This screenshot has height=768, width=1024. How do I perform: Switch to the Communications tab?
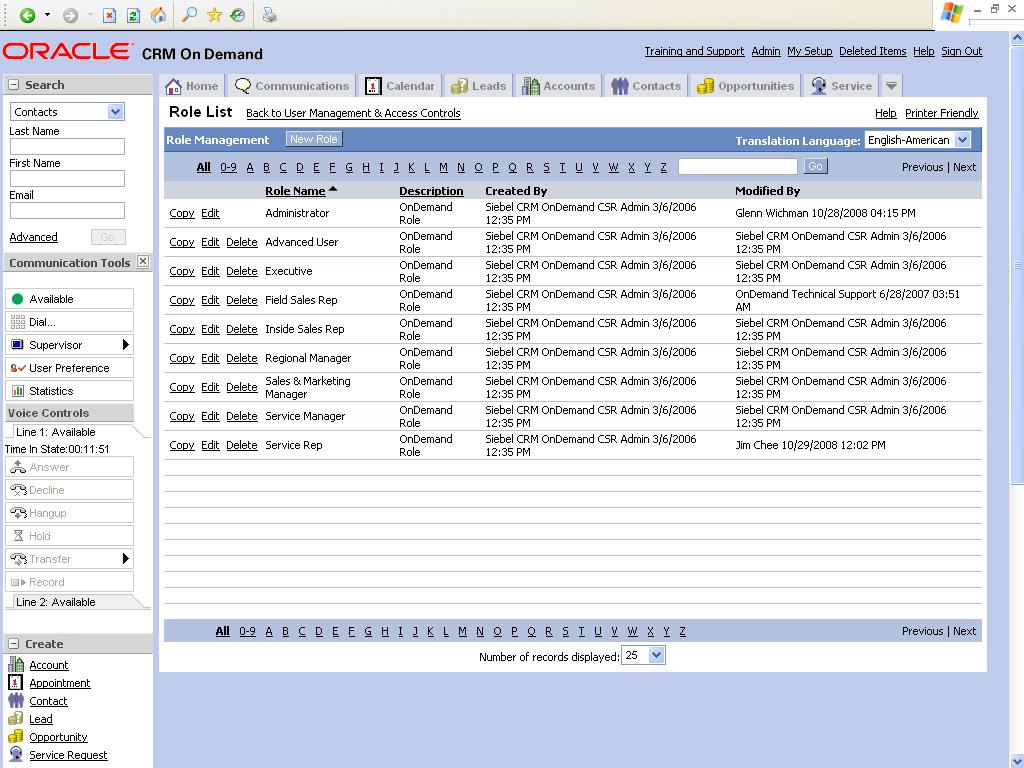292,86
